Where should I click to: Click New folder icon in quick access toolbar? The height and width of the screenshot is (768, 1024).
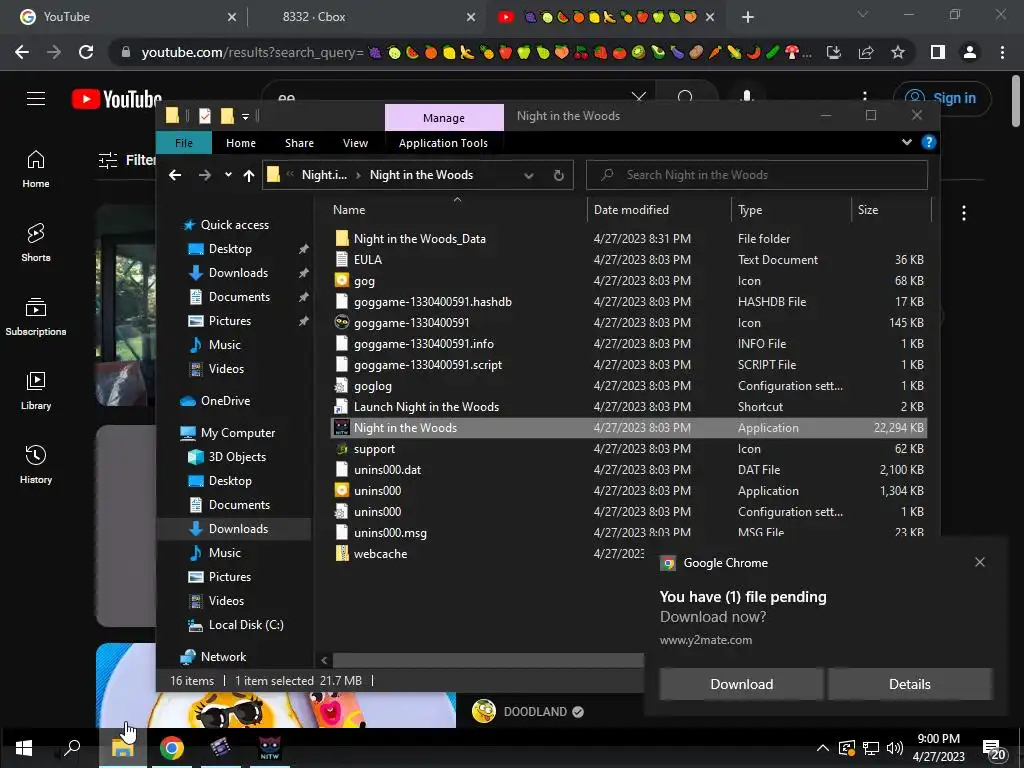[227, 116]
